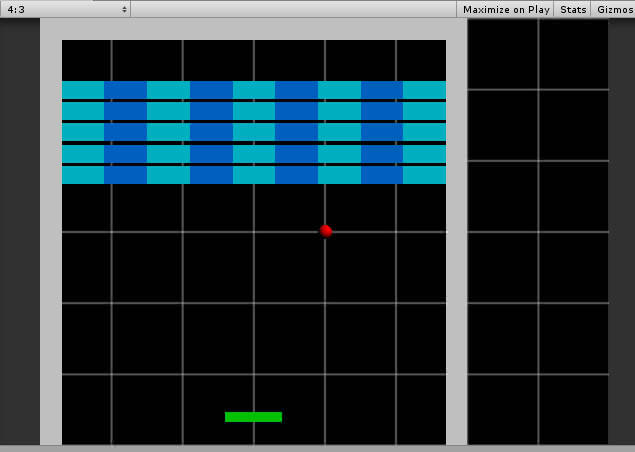Toggle Maximize on Play
The width and height of the screenshot is (635, 452).
[506, 9]
